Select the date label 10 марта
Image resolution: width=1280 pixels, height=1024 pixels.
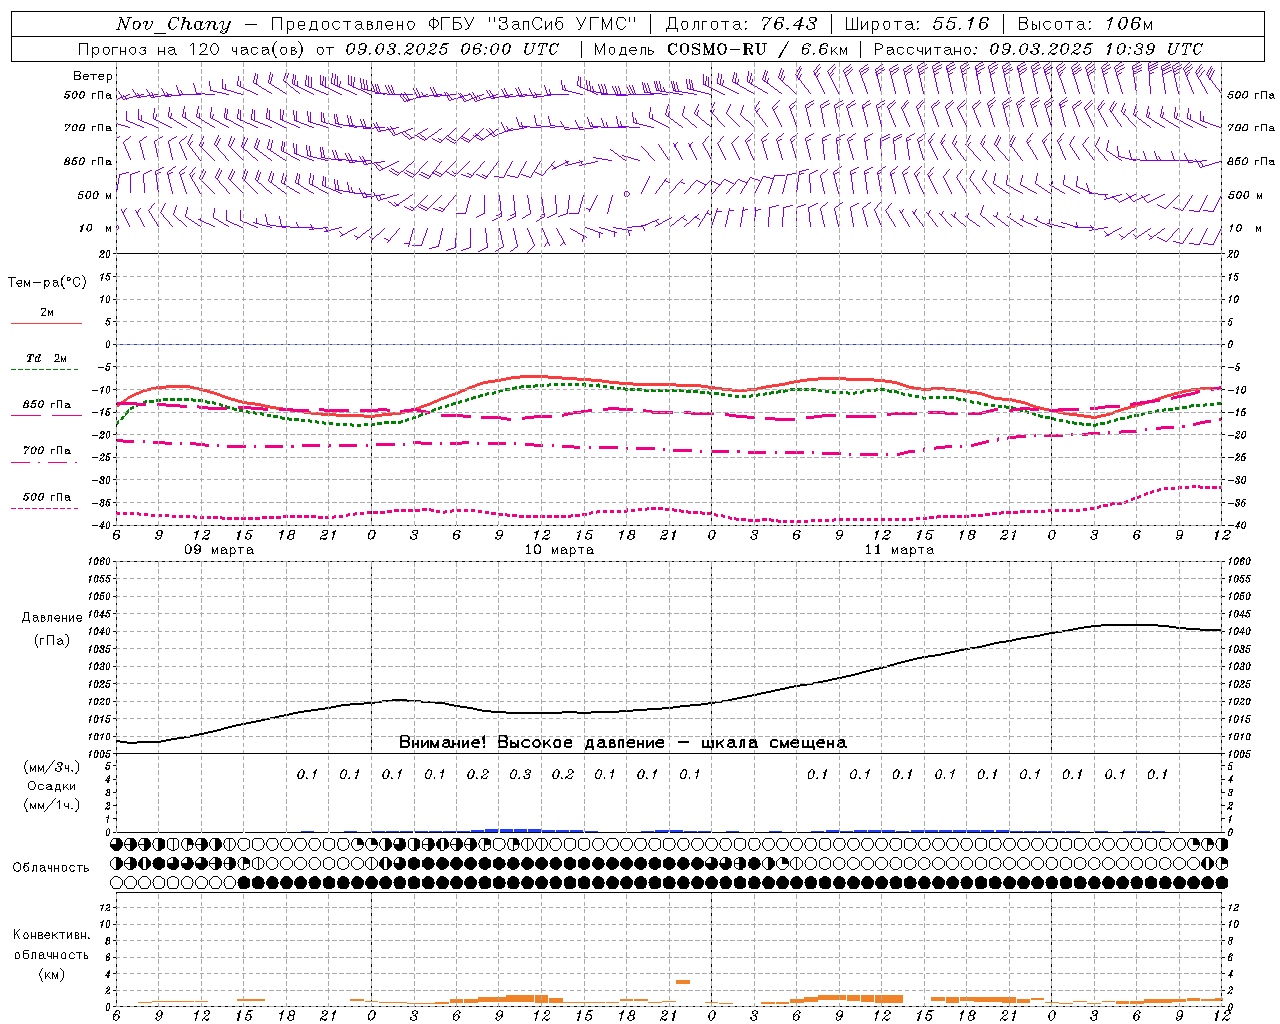pos(559,550)
